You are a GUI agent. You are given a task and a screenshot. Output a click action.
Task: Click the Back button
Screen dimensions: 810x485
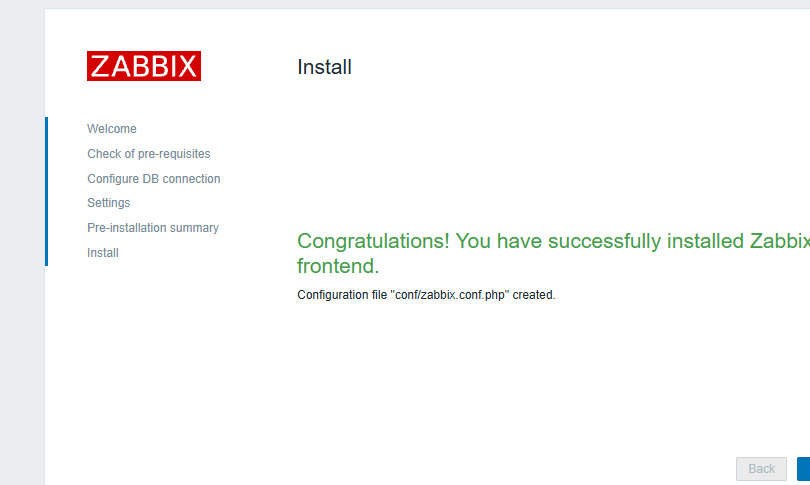pyautogui.click(x=761, y=469)
